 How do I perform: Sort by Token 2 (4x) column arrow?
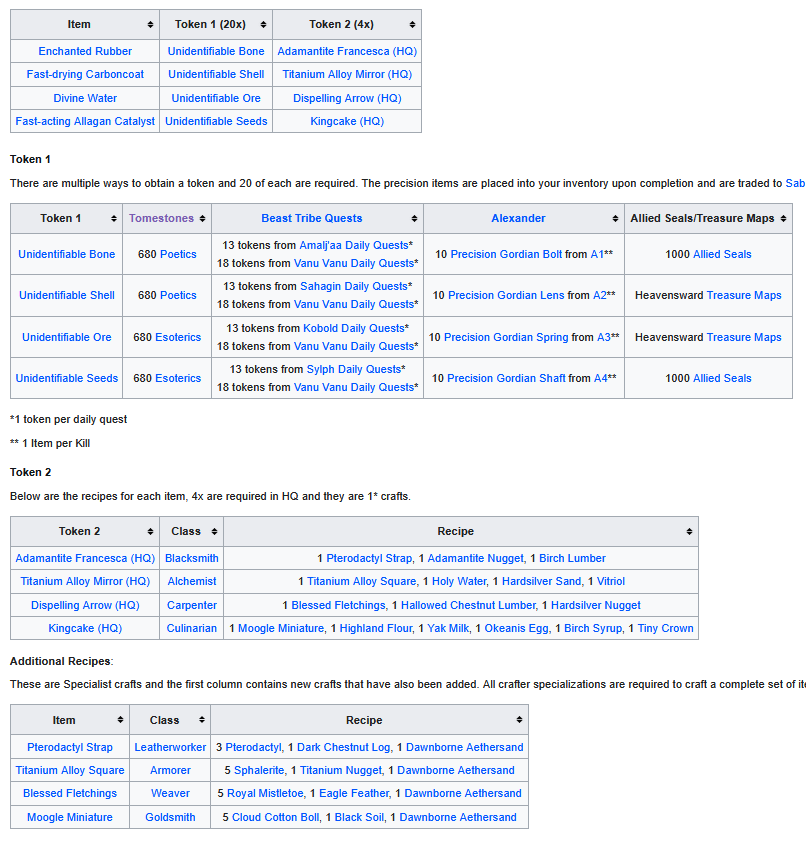pyautogui.click(x=412, y=25)
